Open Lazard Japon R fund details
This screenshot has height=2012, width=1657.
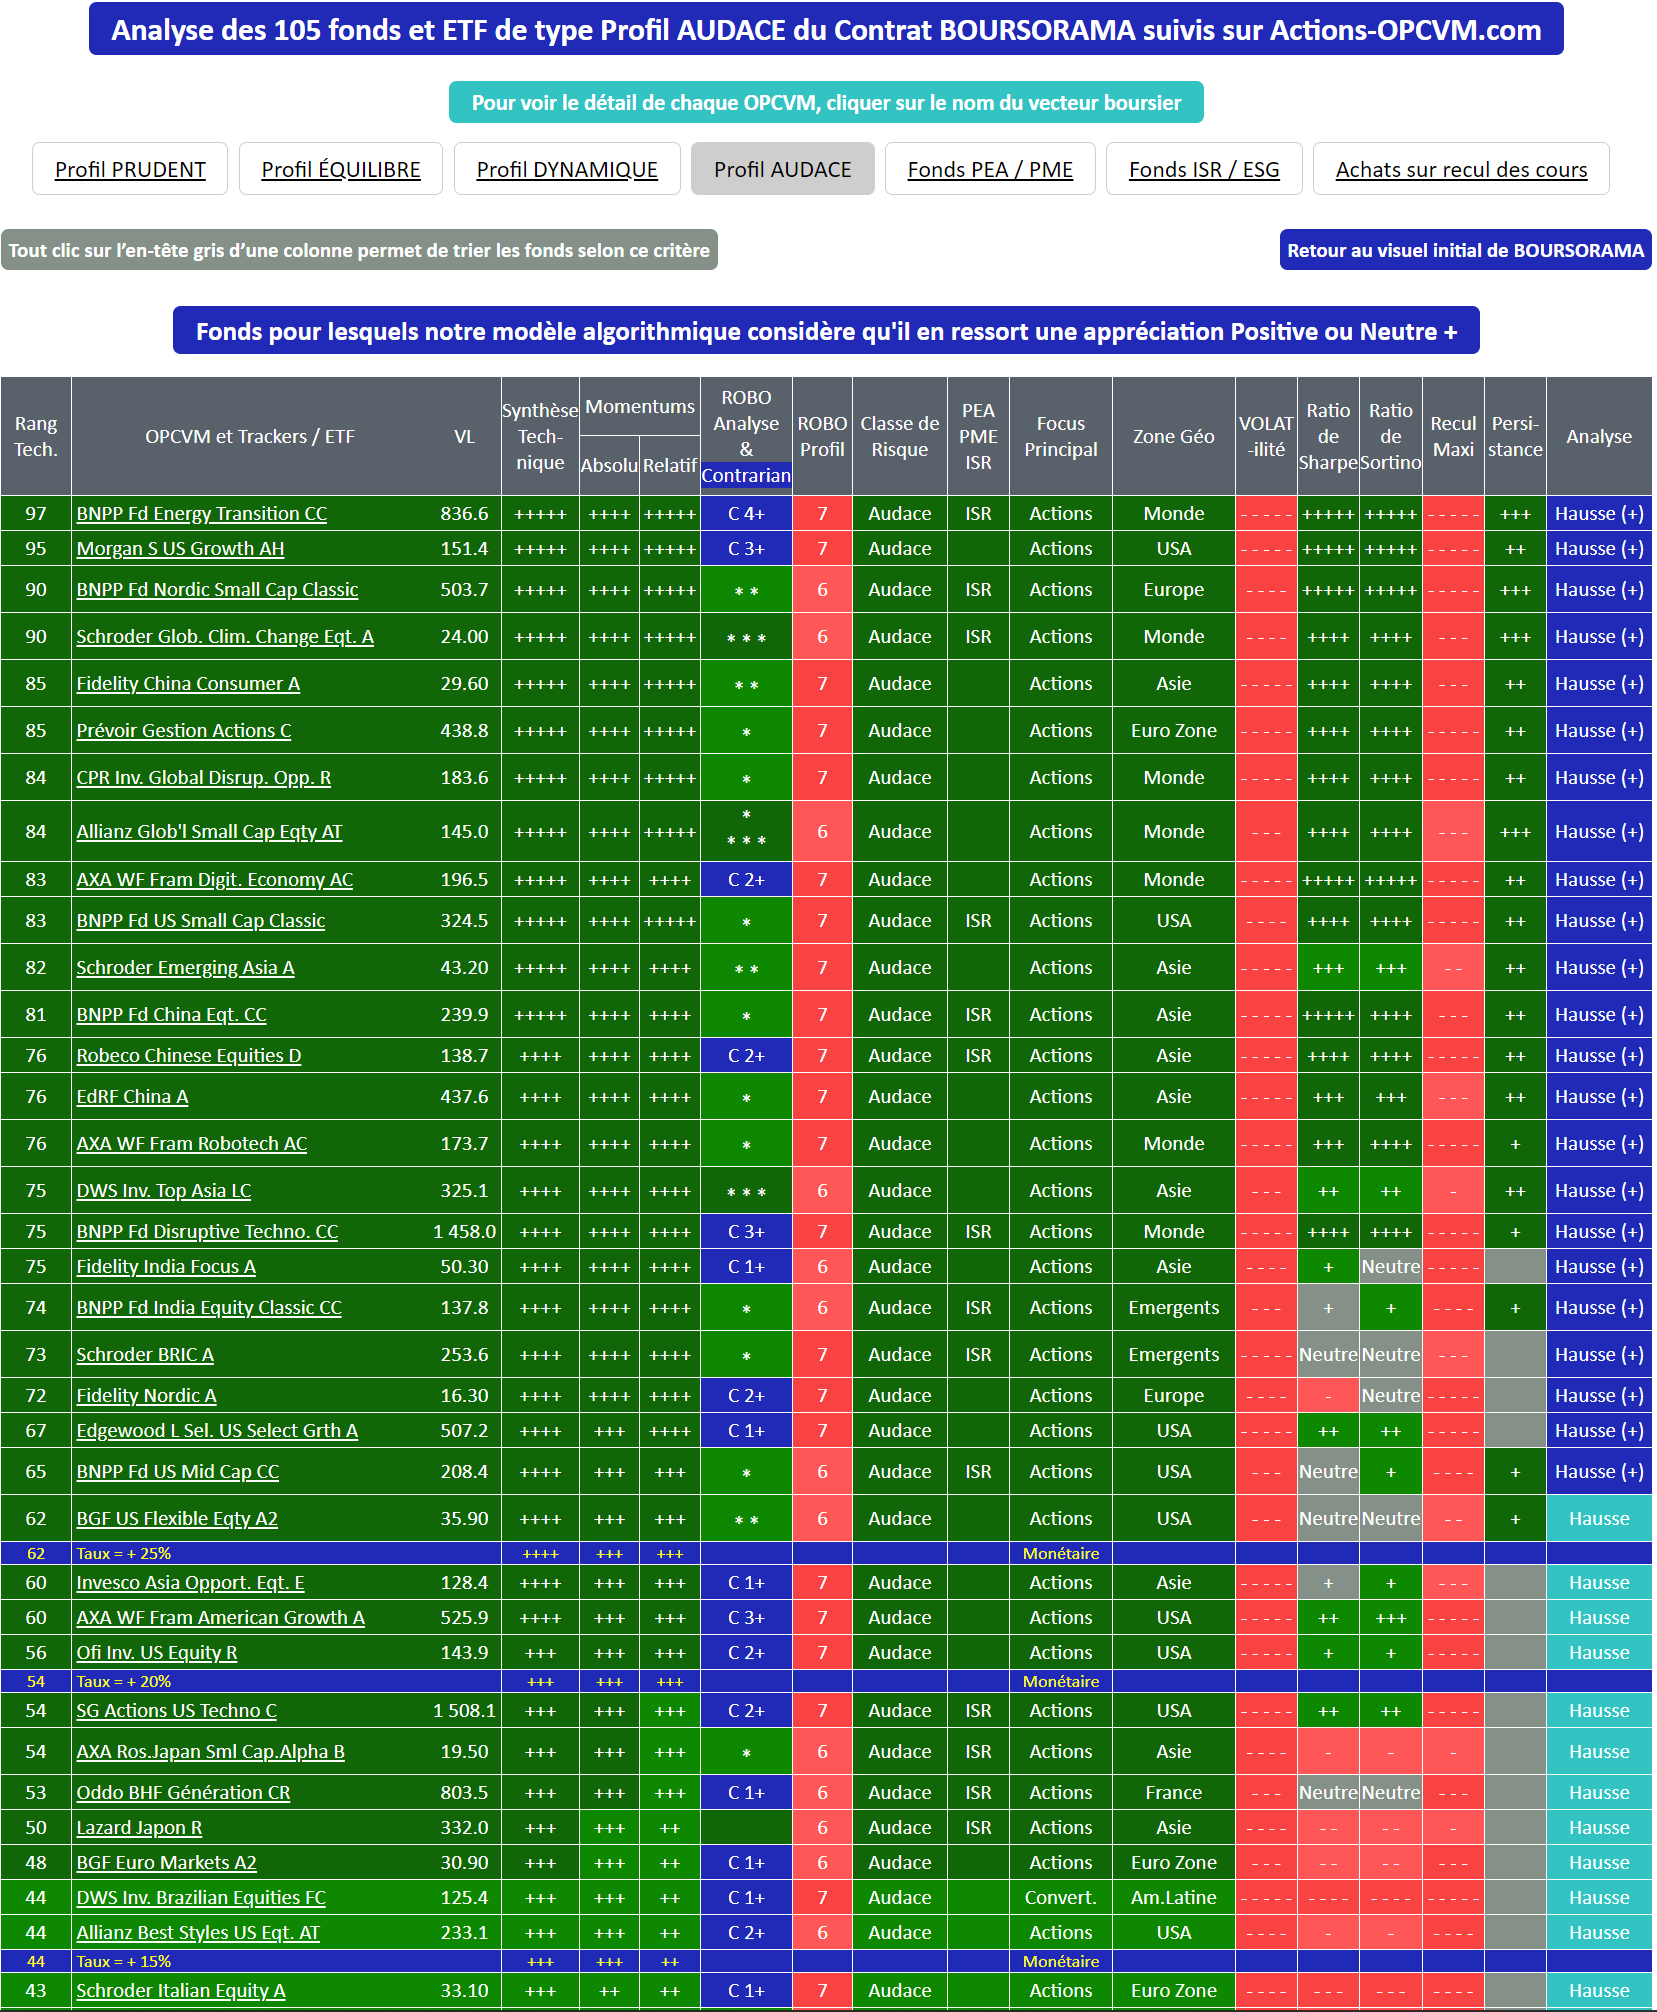[140, 1828]
